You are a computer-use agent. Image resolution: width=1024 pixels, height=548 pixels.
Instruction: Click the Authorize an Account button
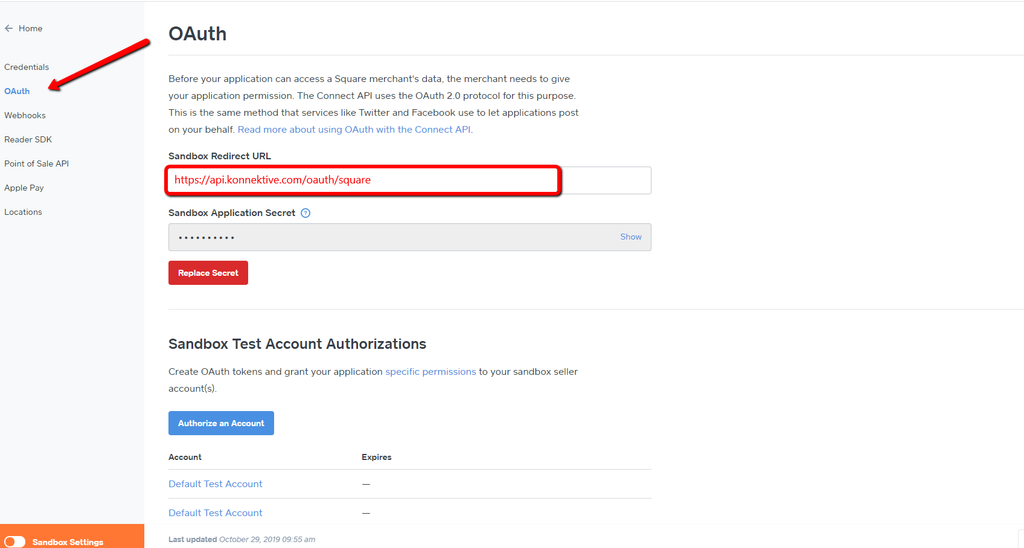(x=221, y=423)
